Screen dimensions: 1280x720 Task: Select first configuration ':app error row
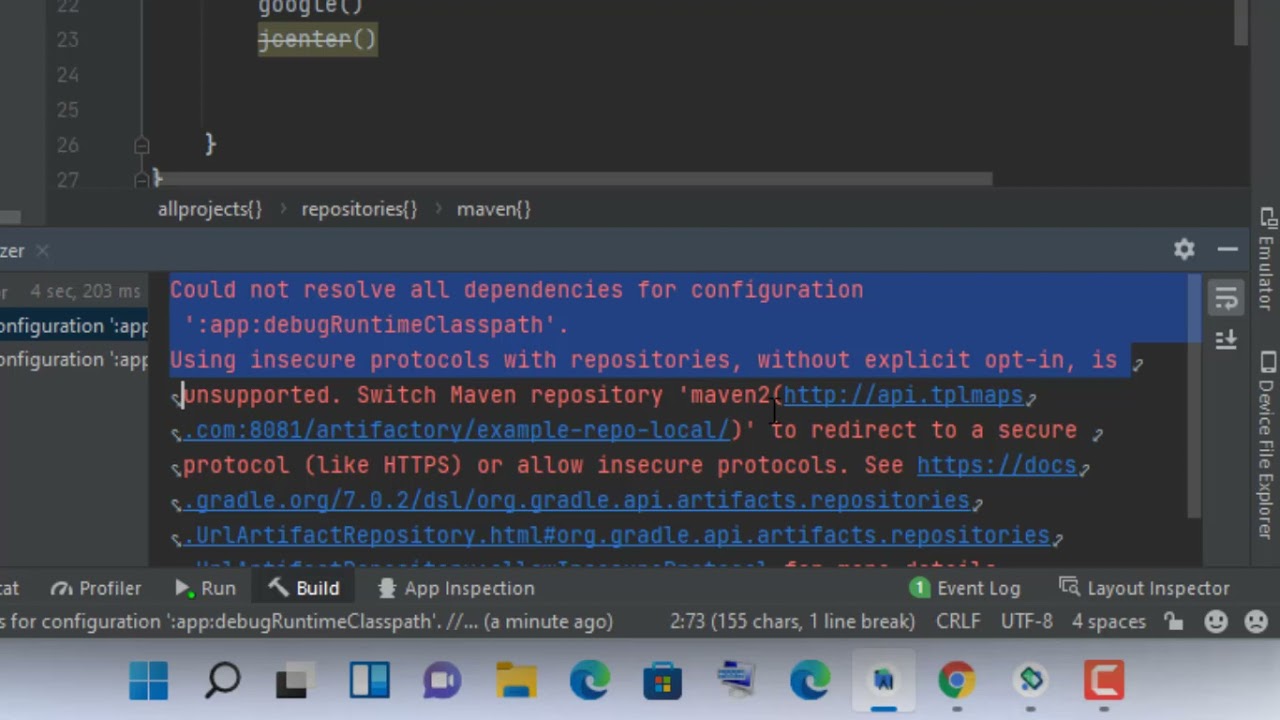click(74, 326)
